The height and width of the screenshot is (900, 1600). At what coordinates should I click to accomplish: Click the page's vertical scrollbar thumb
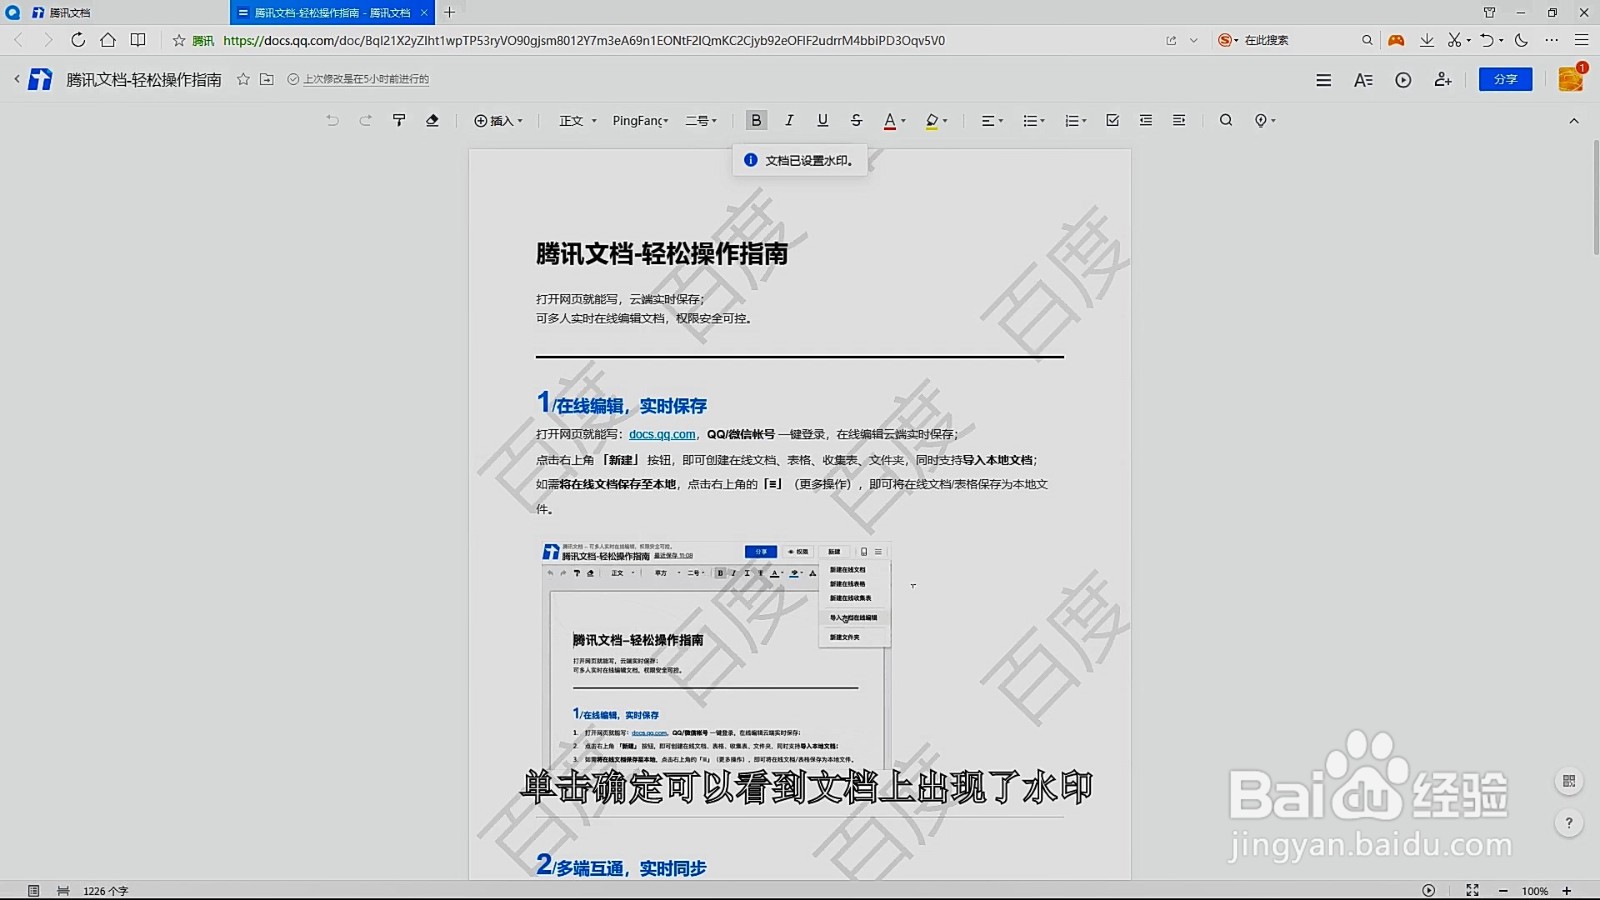click(1595, 197)
